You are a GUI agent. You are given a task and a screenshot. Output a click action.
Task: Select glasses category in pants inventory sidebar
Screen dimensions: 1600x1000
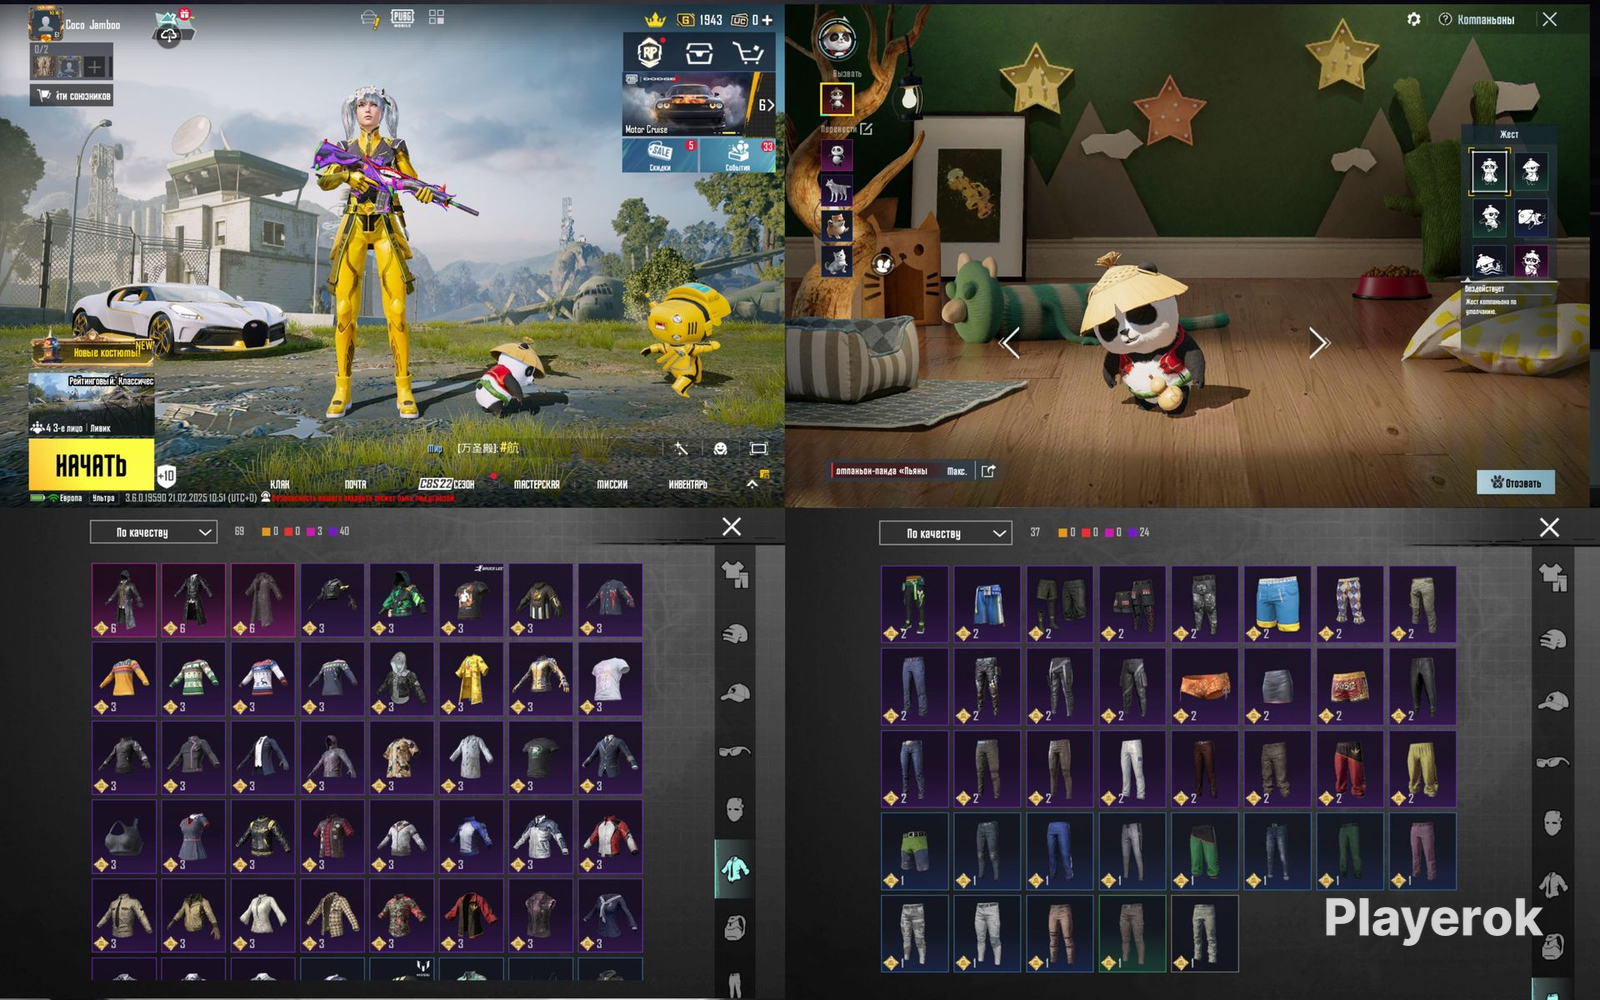click(1553, 763)
